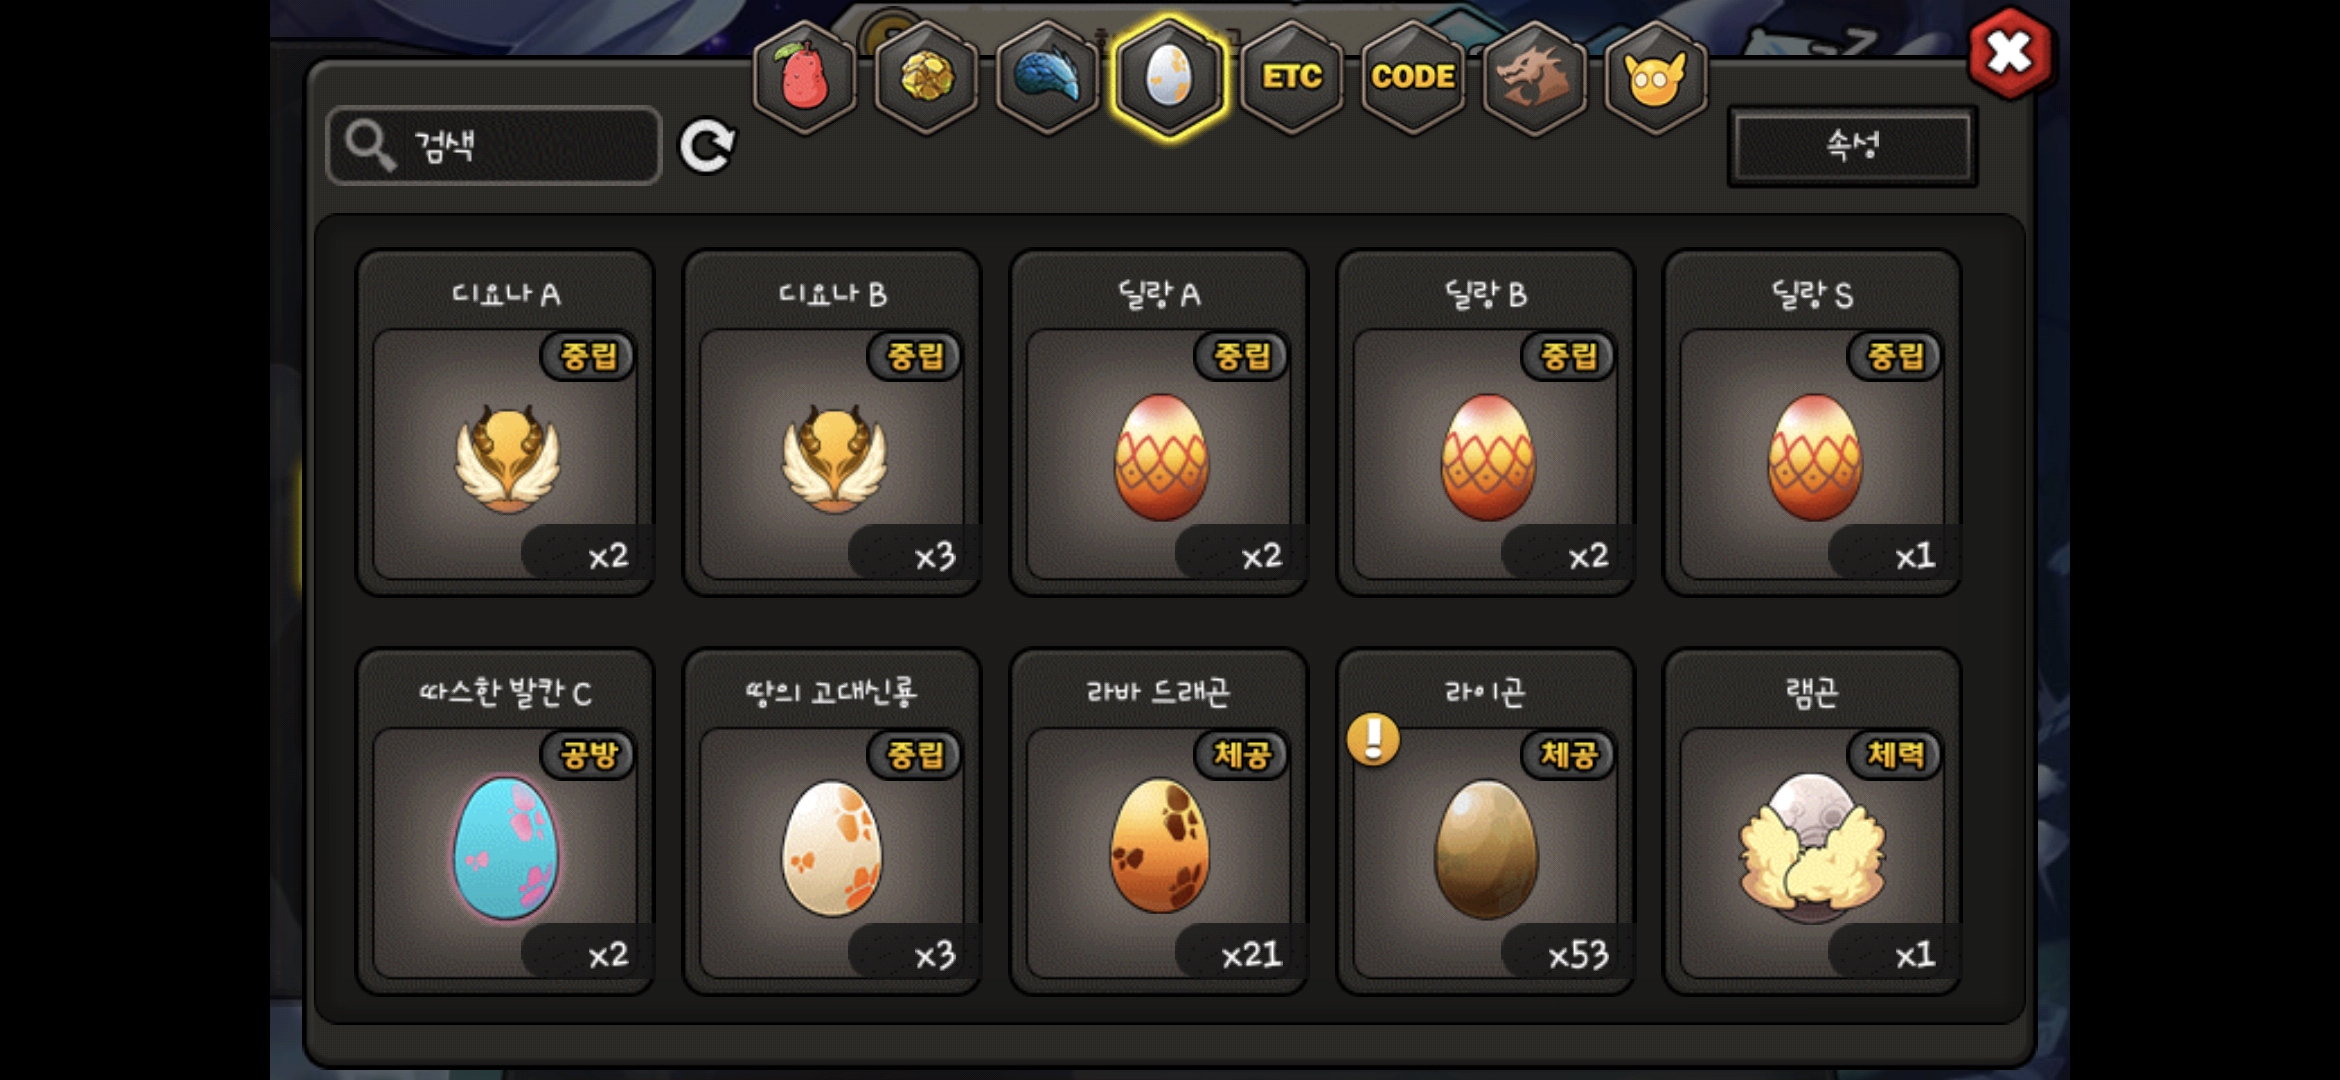The width and height of the screenshot is (2340, 1080).
Task: Select the egg category hexagon tab
Action: [x=1169, y=77]
